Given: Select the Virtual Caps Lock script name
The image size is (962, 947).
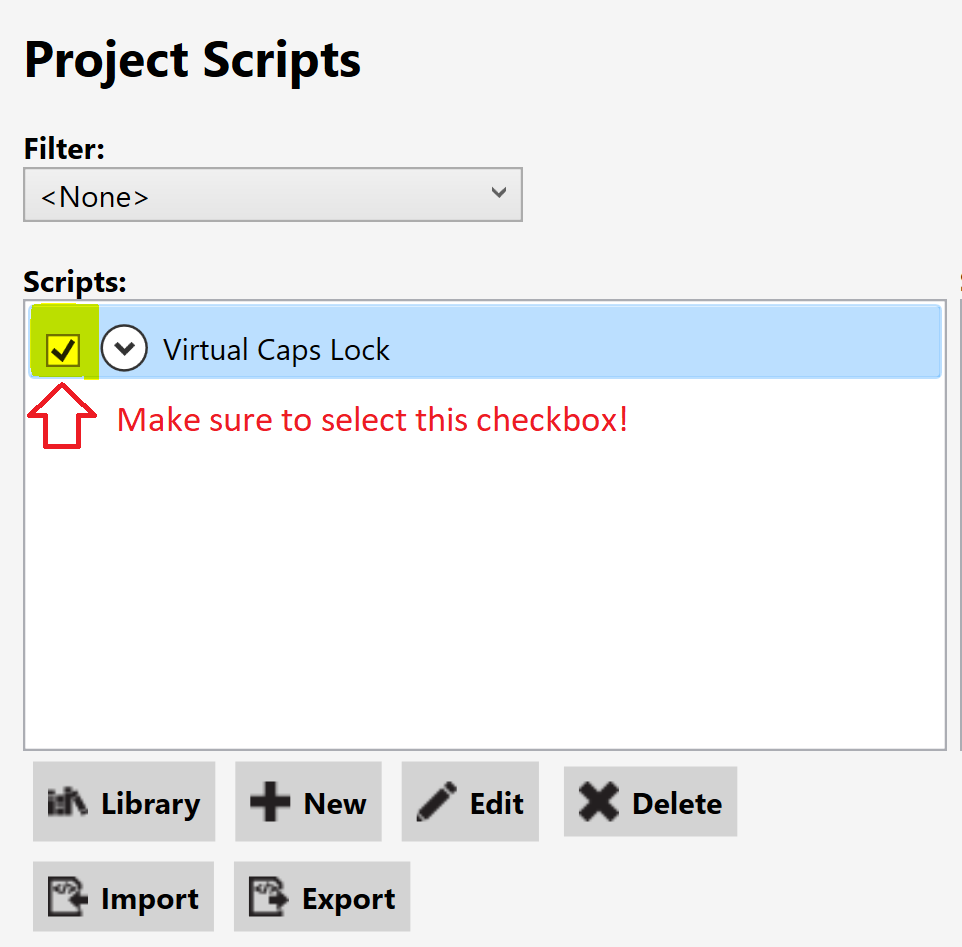Looking at the screenshot, I should coord(277,350).
